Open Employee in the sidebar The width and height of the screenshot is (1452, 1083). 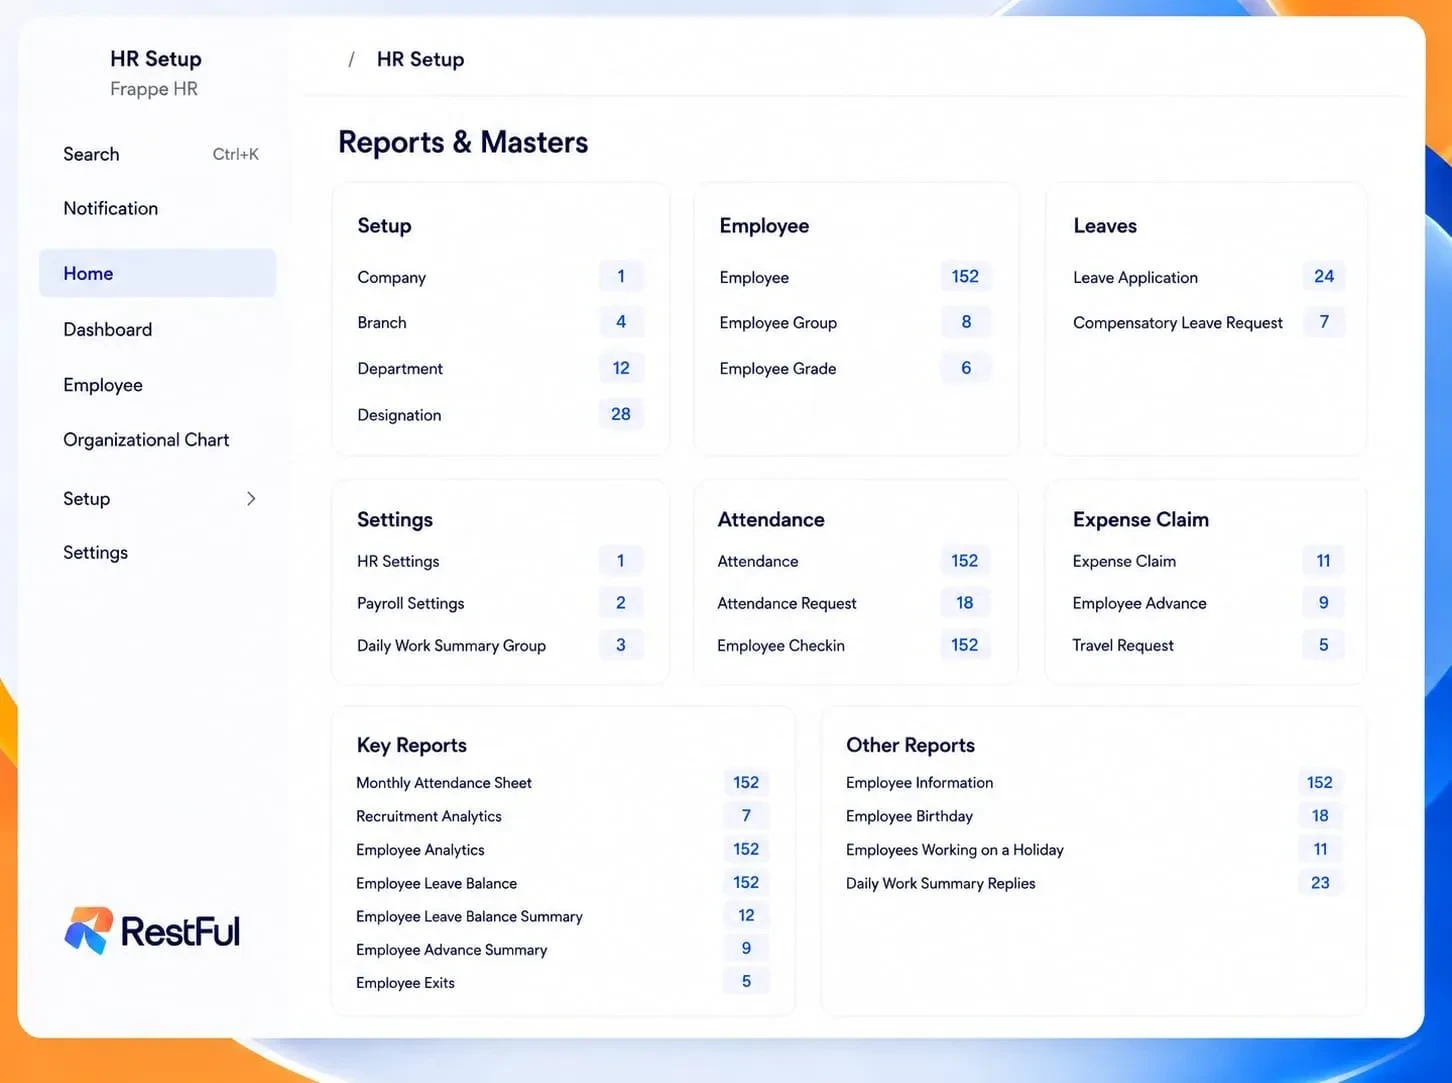pos(102,385)
